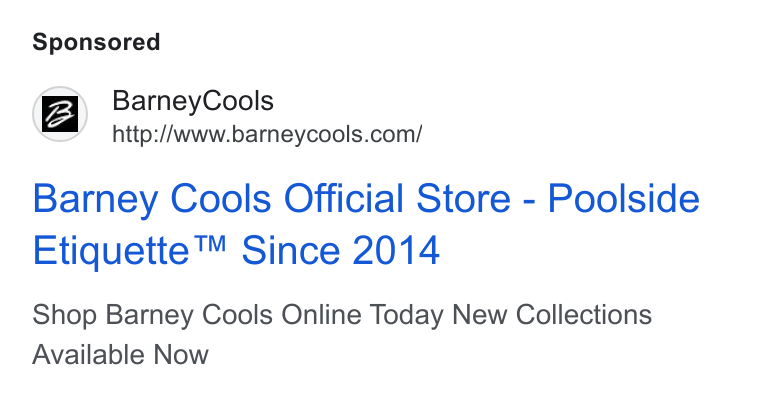Click New Collections in the ad description

coord(552,315)
